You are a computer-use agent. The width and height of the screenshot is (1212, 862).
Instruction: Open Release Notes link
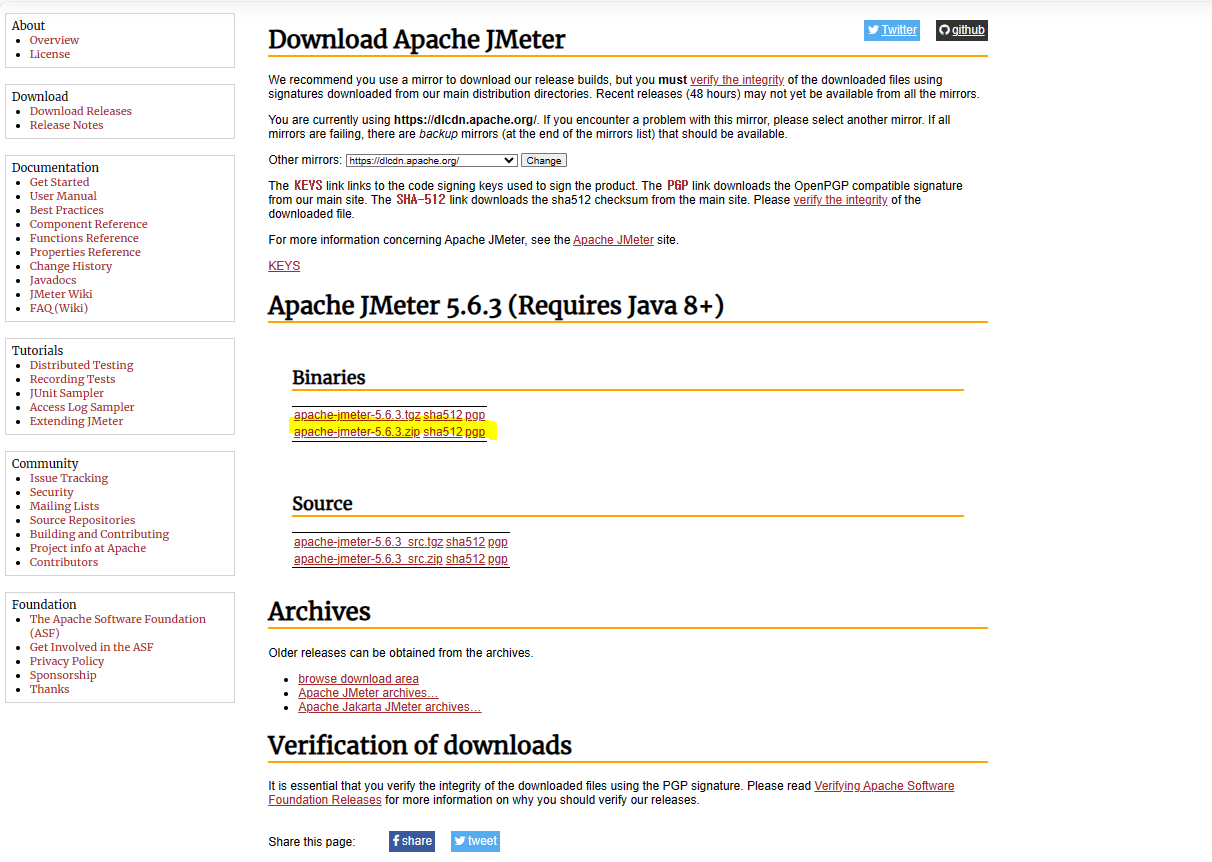coord(66,125)
